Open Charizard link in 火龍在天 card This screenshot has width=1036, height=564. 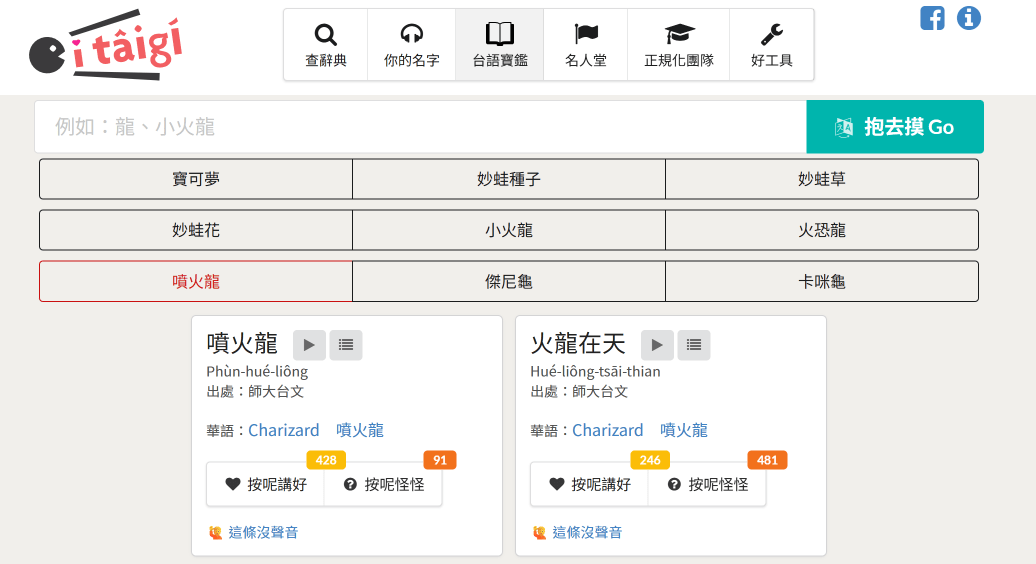point(607,431)
